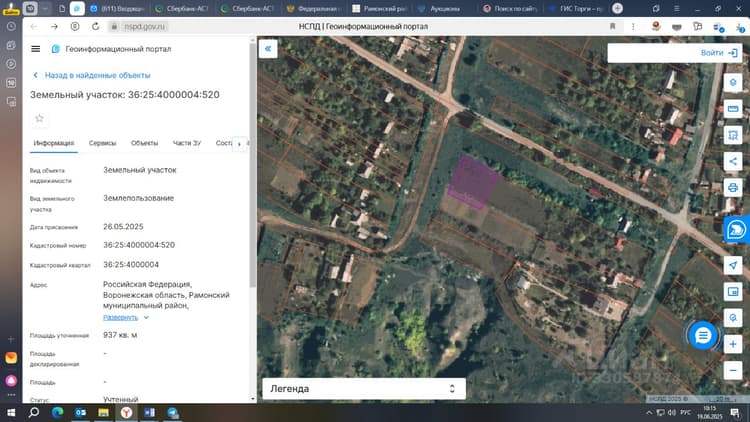Bookmark this page in the address bar
The width and height of the screenshot is (750, 422).
pos(612,26)
